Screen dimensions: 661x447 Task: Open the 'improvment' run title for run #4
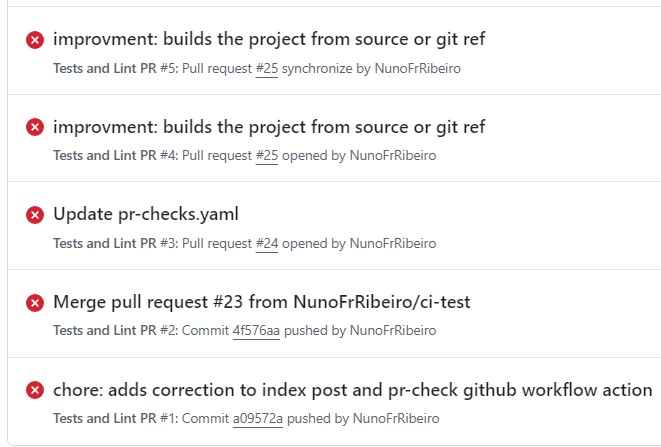(x=269, y=126)
